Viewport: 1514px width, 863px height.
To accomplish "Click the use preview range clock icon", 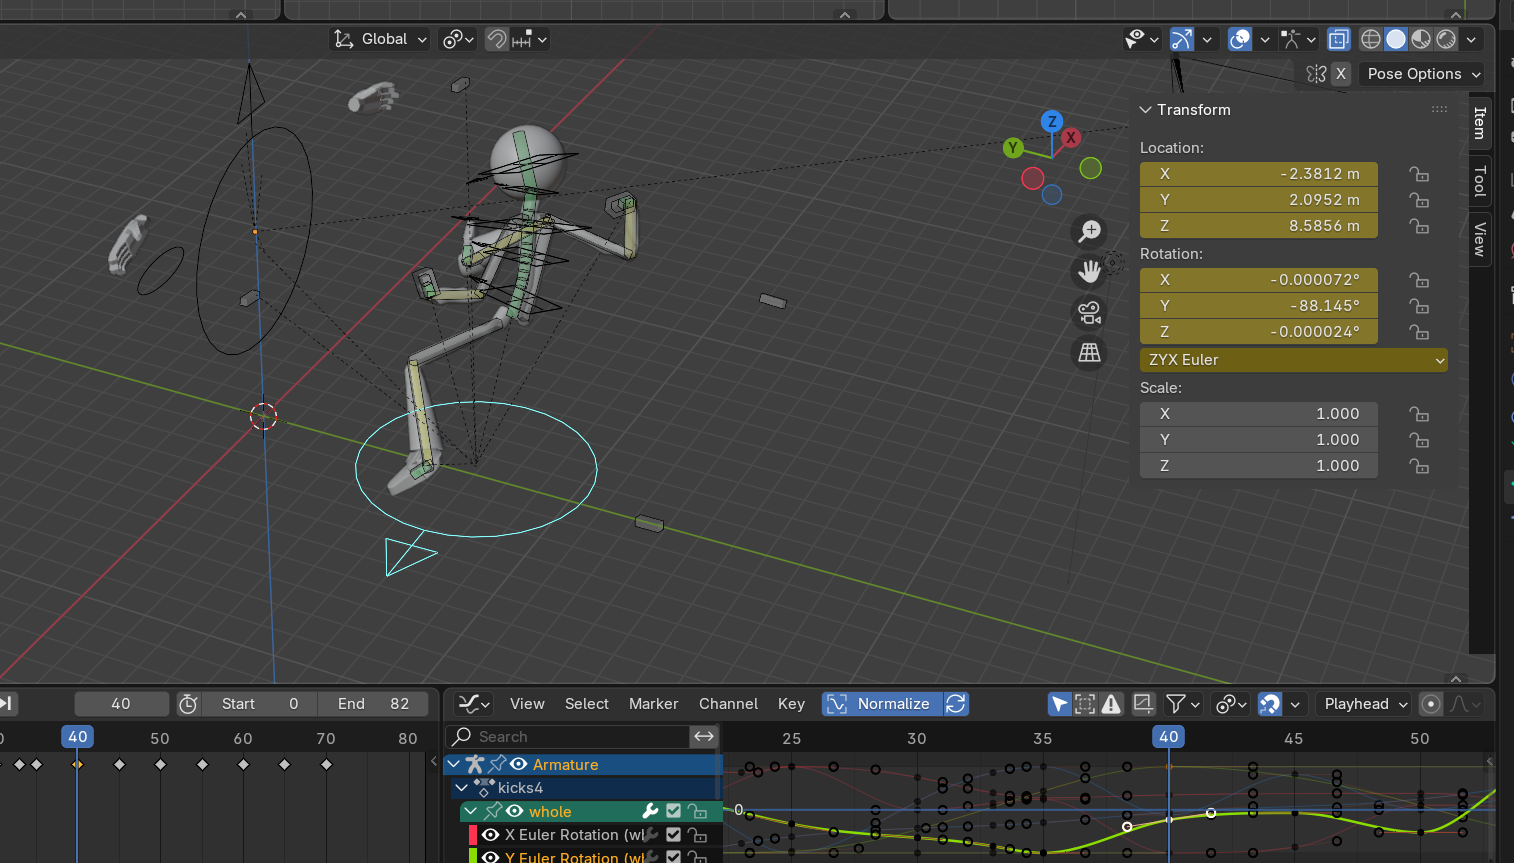I will (x=188, y=704).
